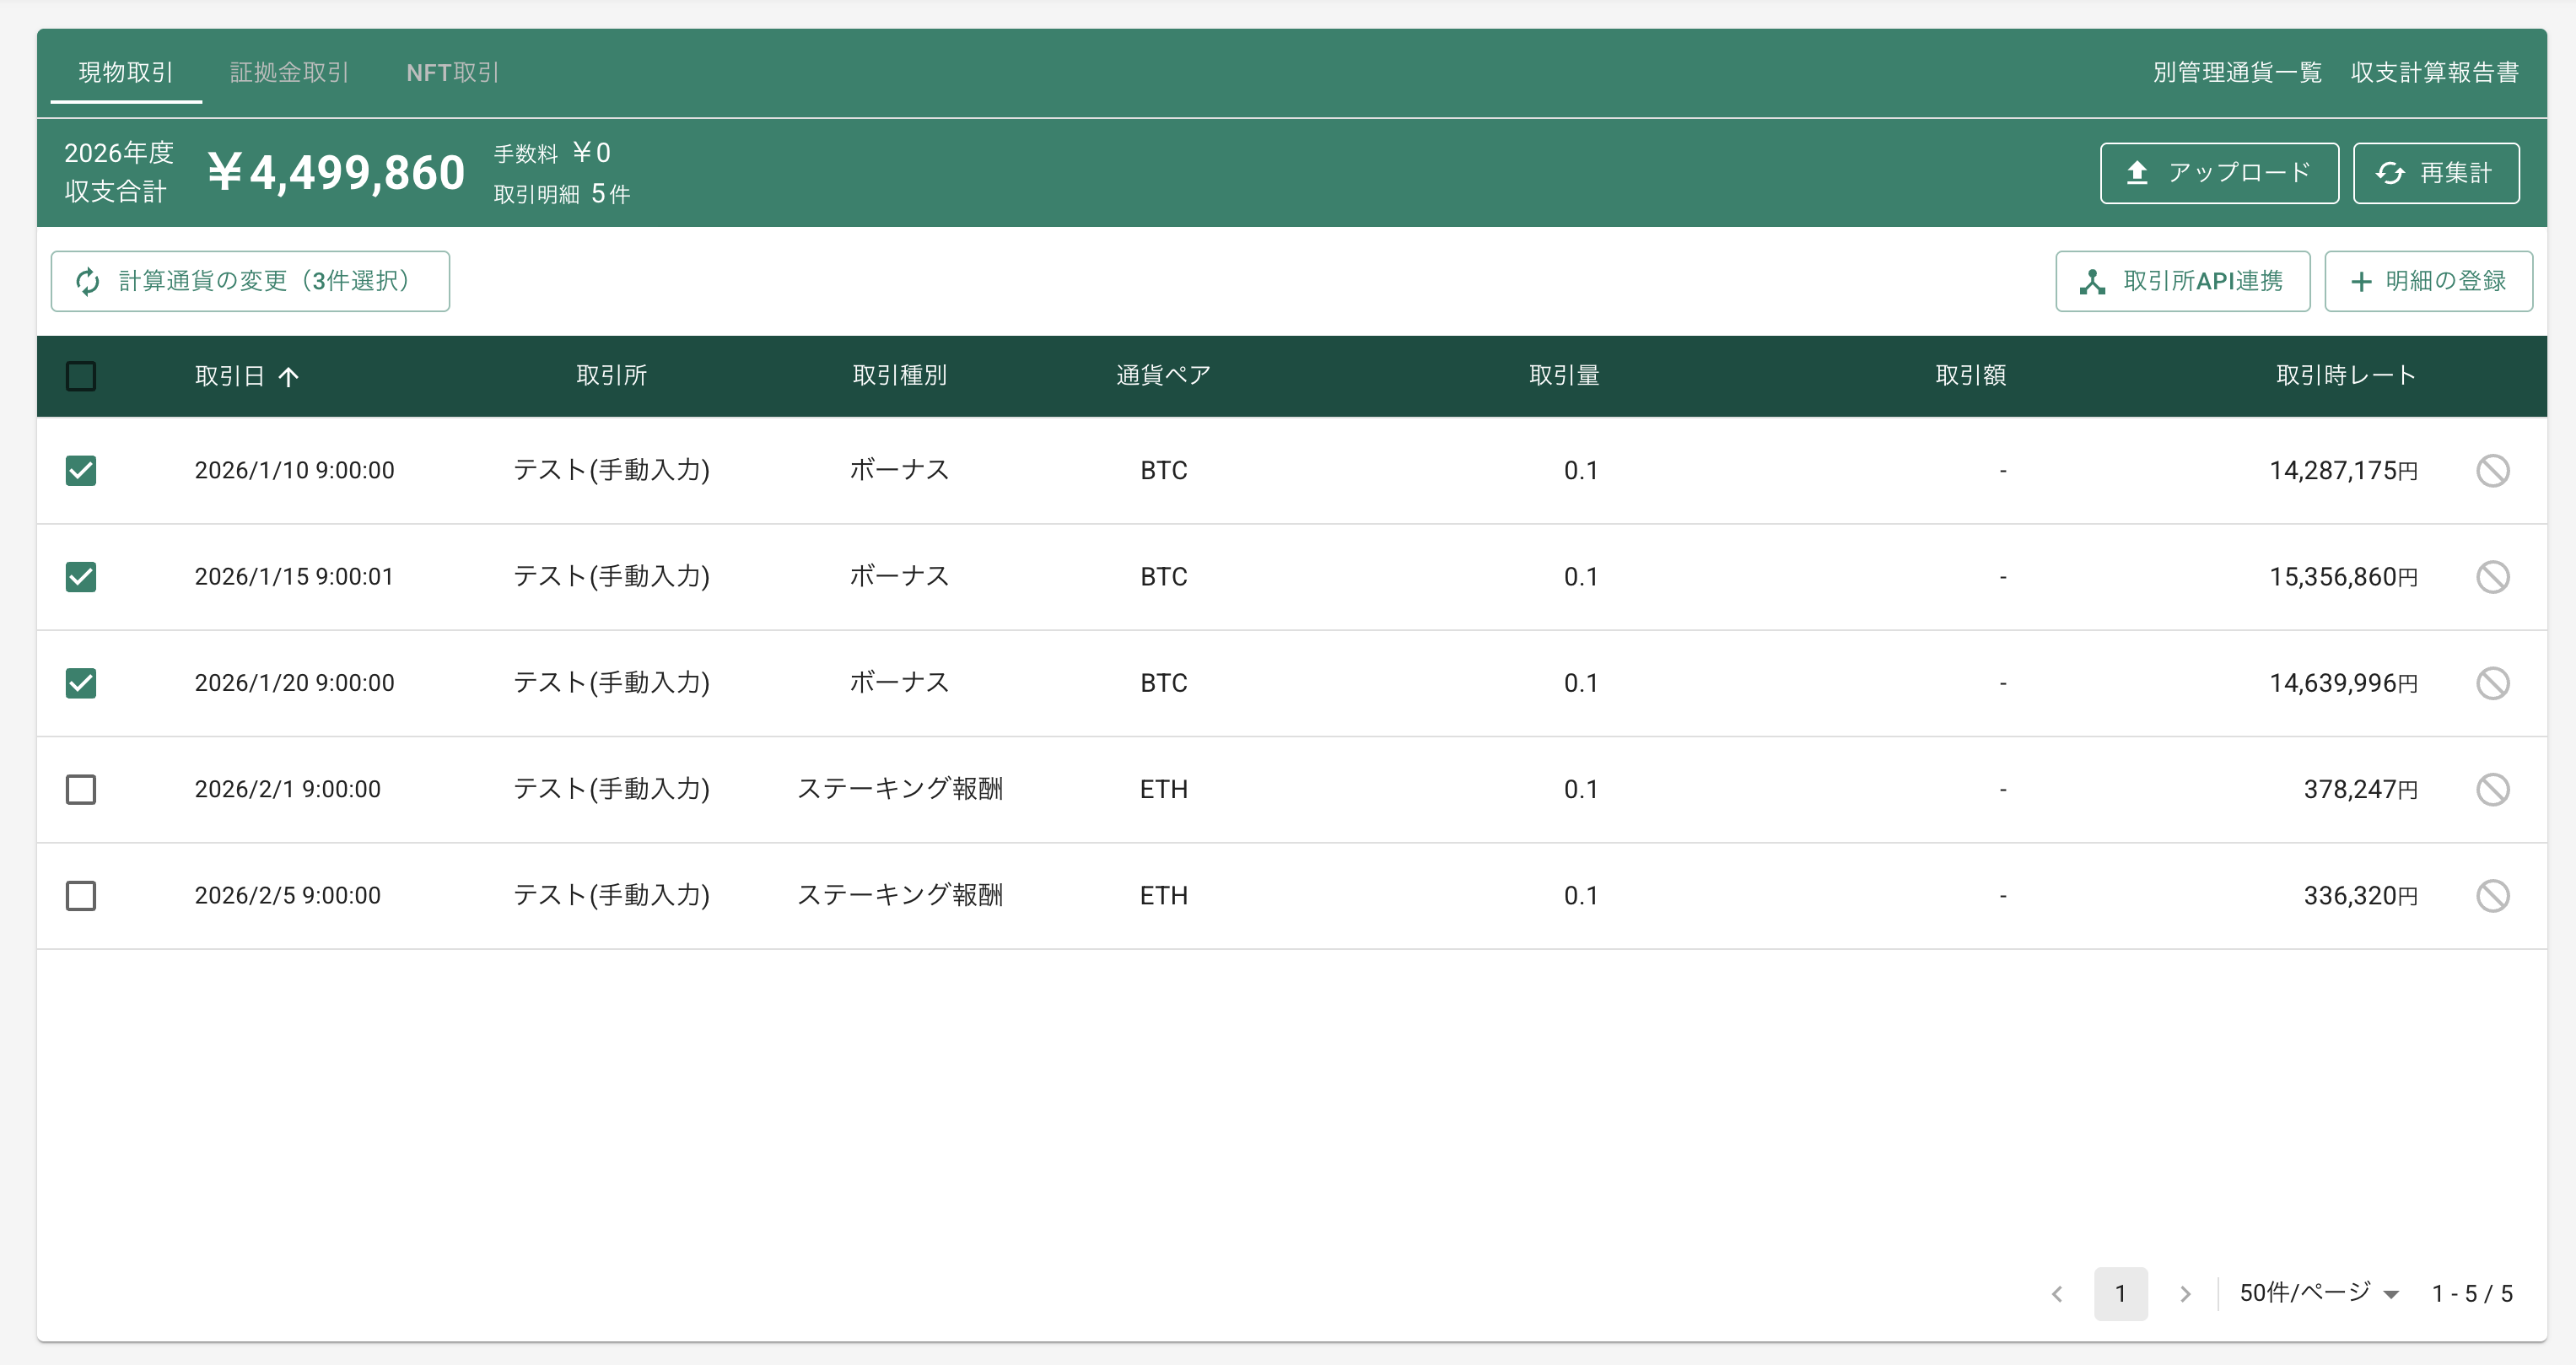This screenshot has height=1365, width=2576.
Task: Click the 取引額 column header
Action: tap(1970, 375)
